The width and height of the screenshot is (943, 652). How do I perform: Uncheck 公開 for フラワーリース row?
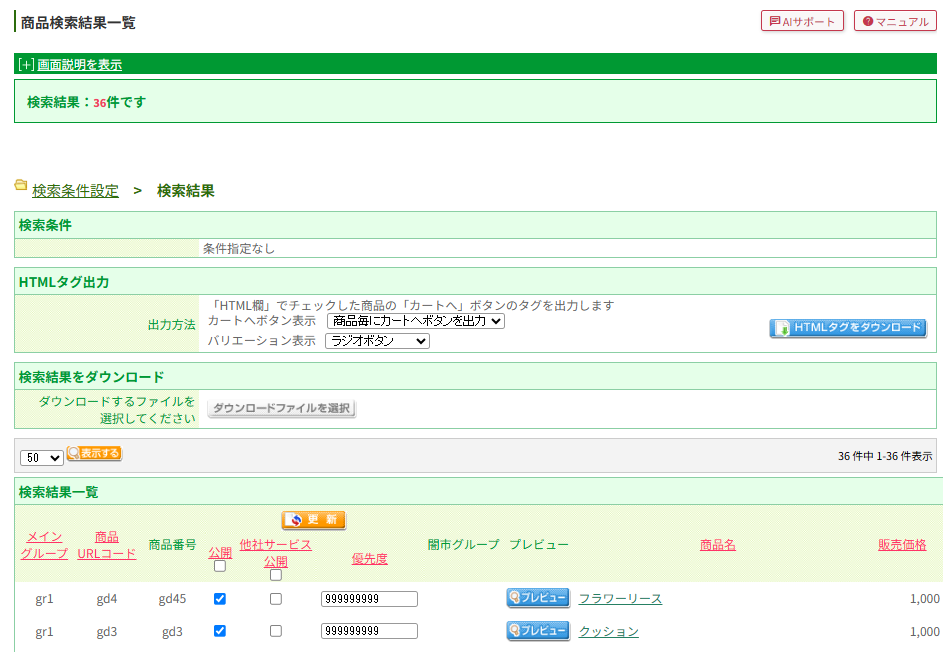[x=220, y=598]
